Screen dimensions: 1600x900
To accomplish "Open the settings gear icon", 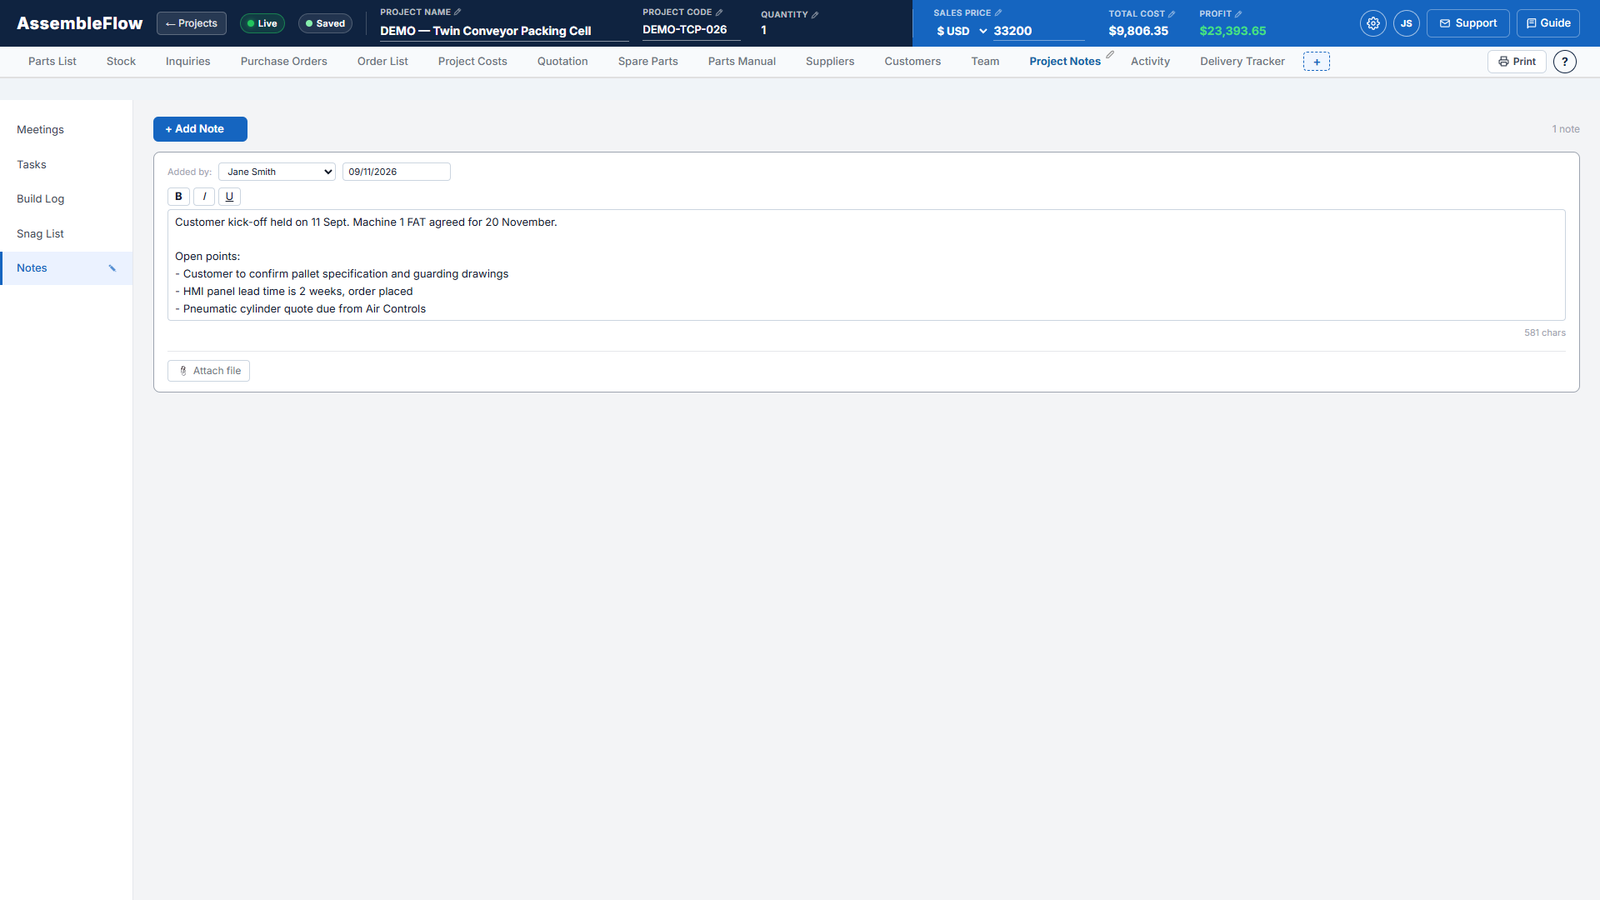I will (x=1373, y=23).
